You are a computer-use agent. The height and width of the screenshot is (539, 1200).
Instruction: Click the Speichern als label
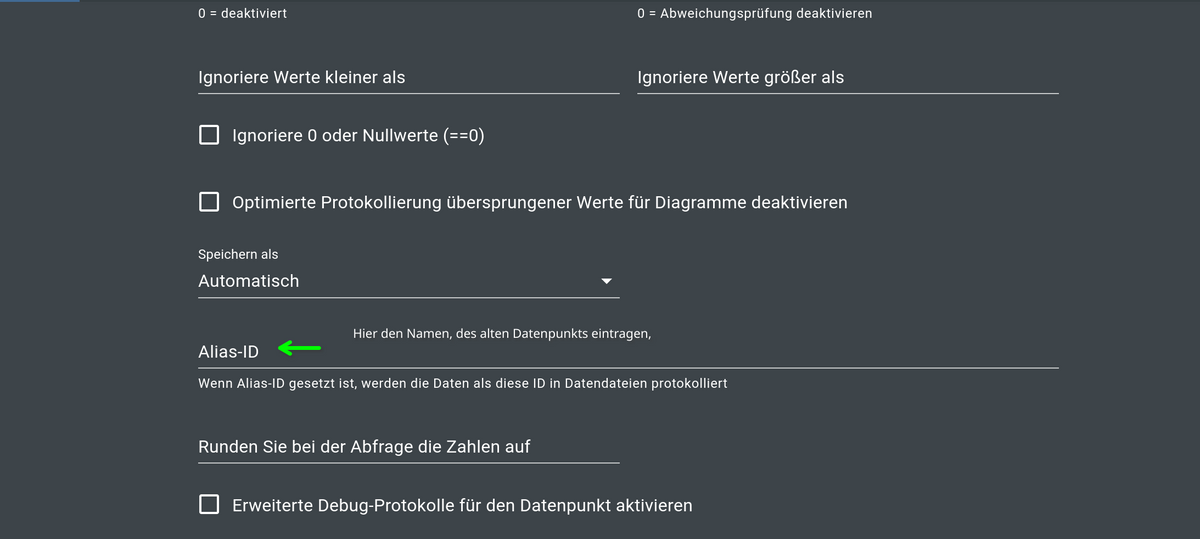[238, 255]
